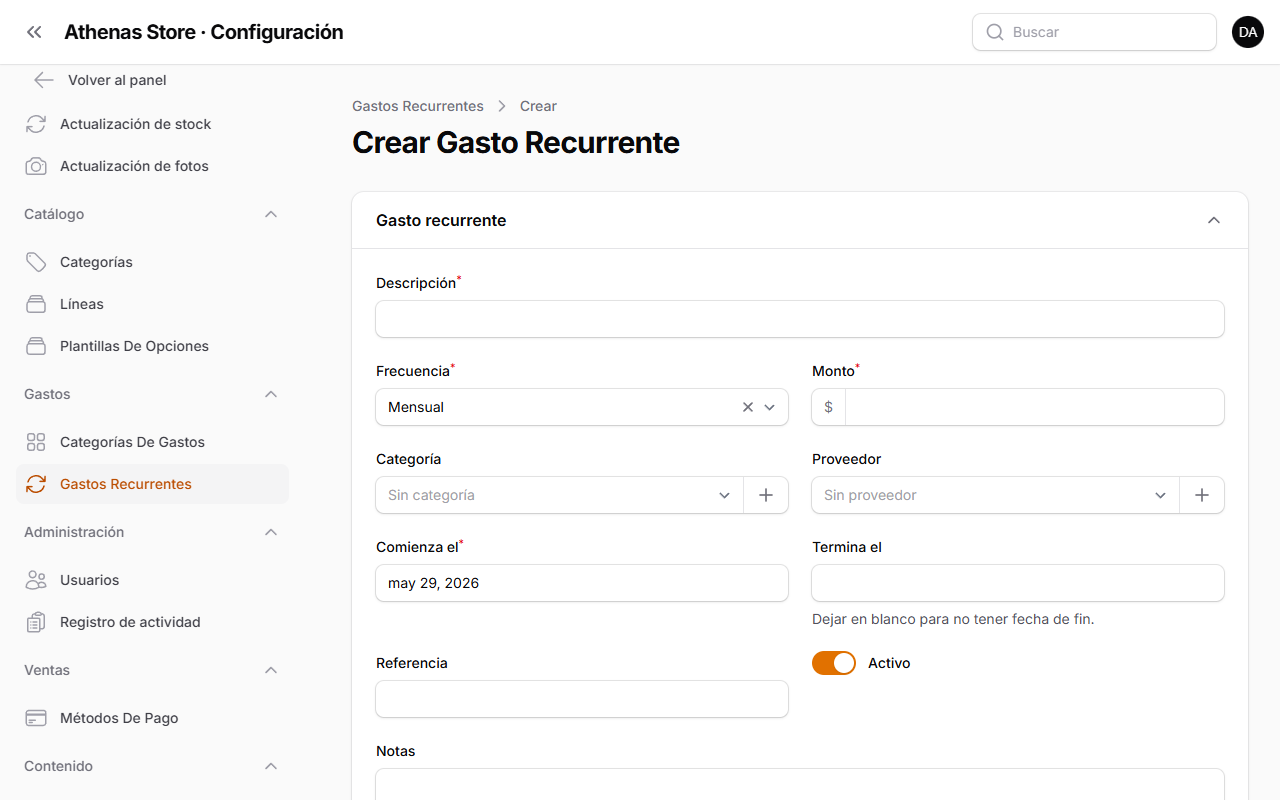This screenshot has width=1280, height=800.
Task: Click the Referencia input field
Action: [x=582, y=699]
